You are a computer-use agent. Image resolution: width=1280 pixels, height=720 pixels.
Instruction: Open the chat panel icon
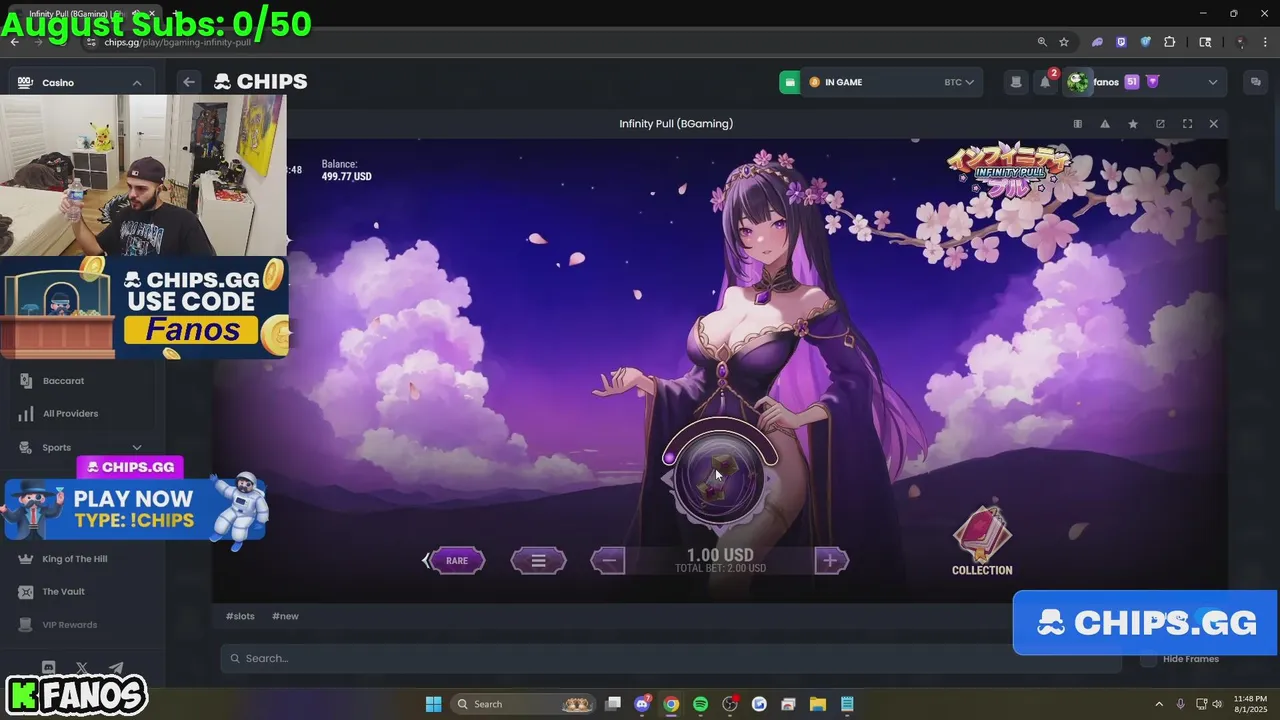(x=1256, y=82)
